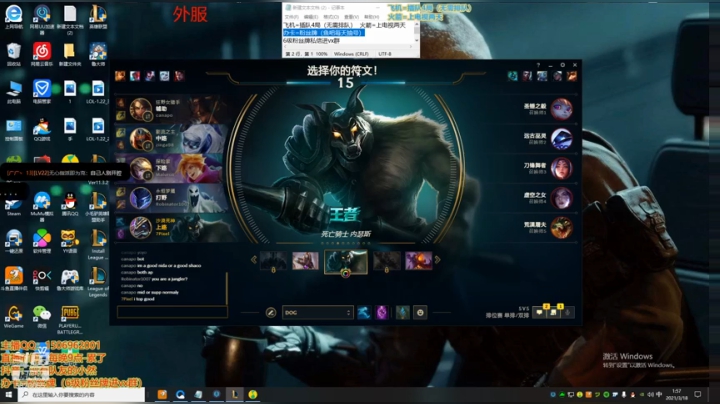The image size is (720, 404).
Task: Switch to League of Legends taskbar icon
Action: [x=235, y=394]
